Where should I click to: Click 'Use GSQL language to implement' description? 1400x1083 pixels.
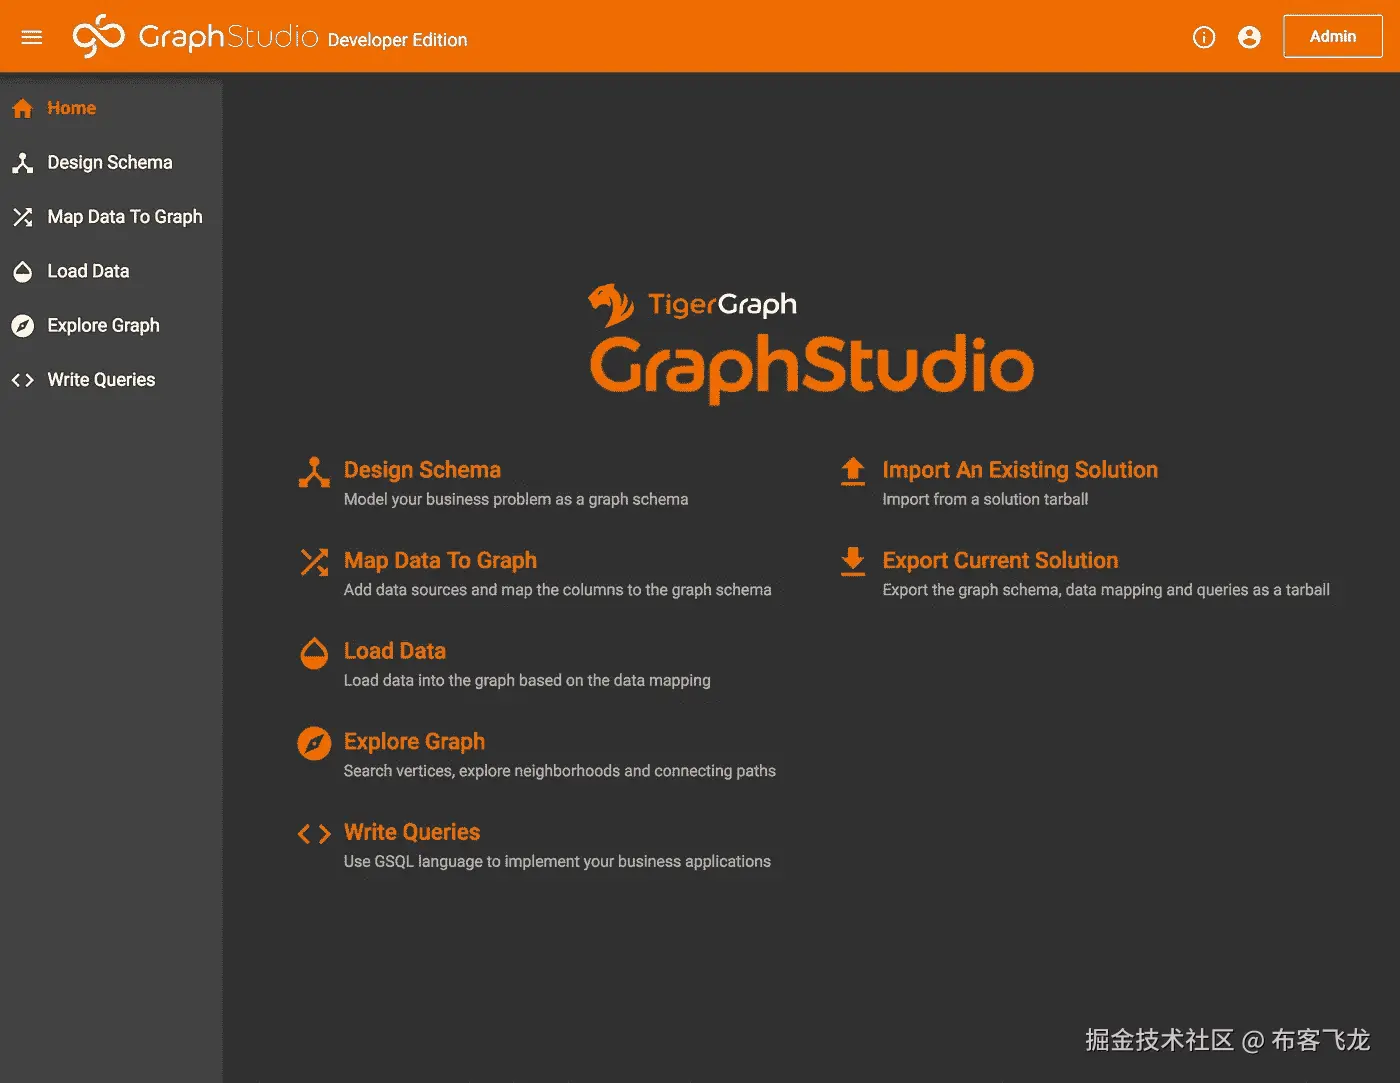[557, 861]
